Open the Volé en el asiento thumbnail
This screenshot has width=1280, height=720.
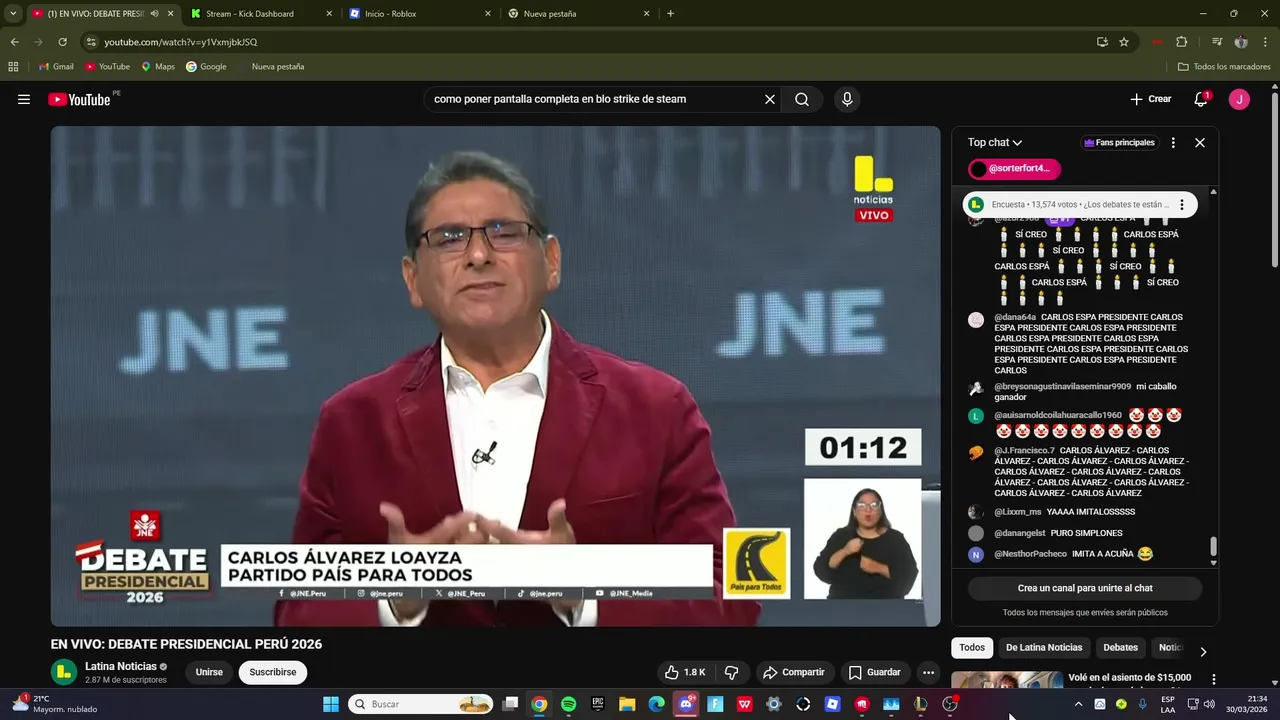1006,680
